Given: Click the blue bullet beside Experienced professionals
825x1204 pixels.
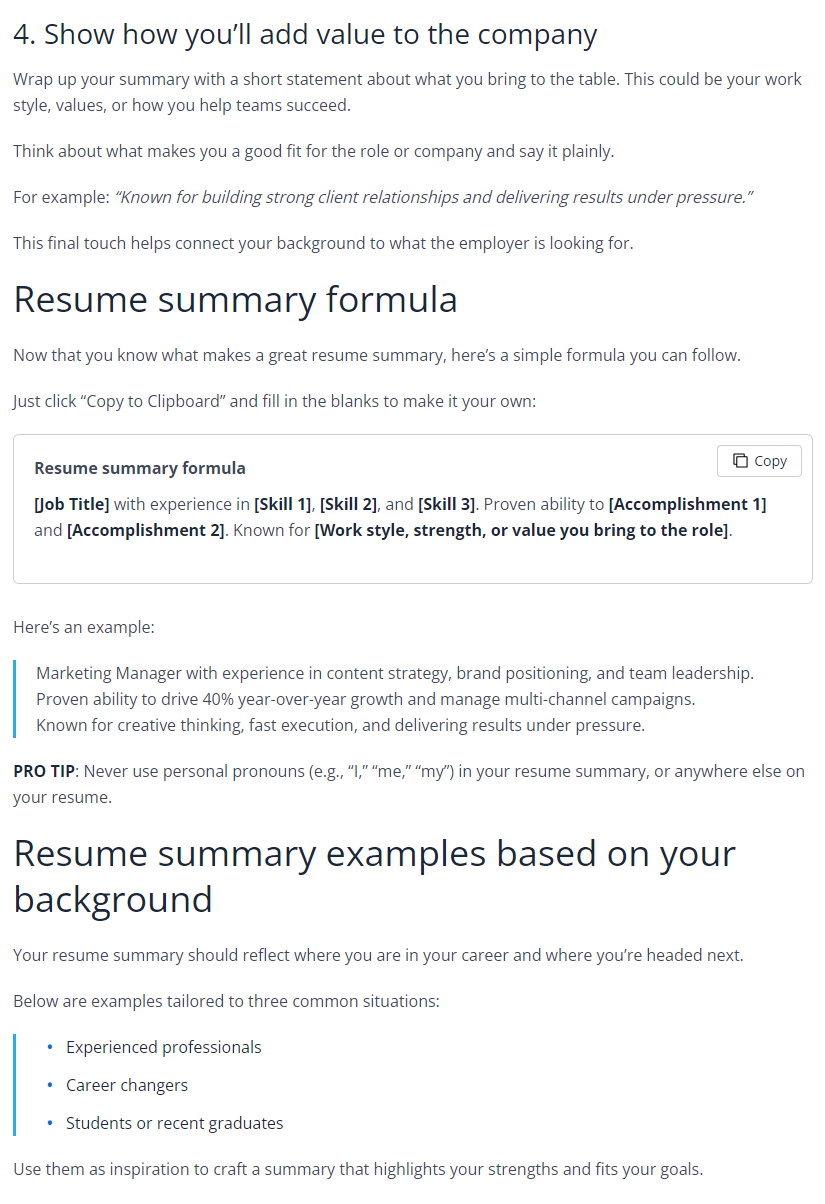Looking at the screenshot, I should [48, 1047].
